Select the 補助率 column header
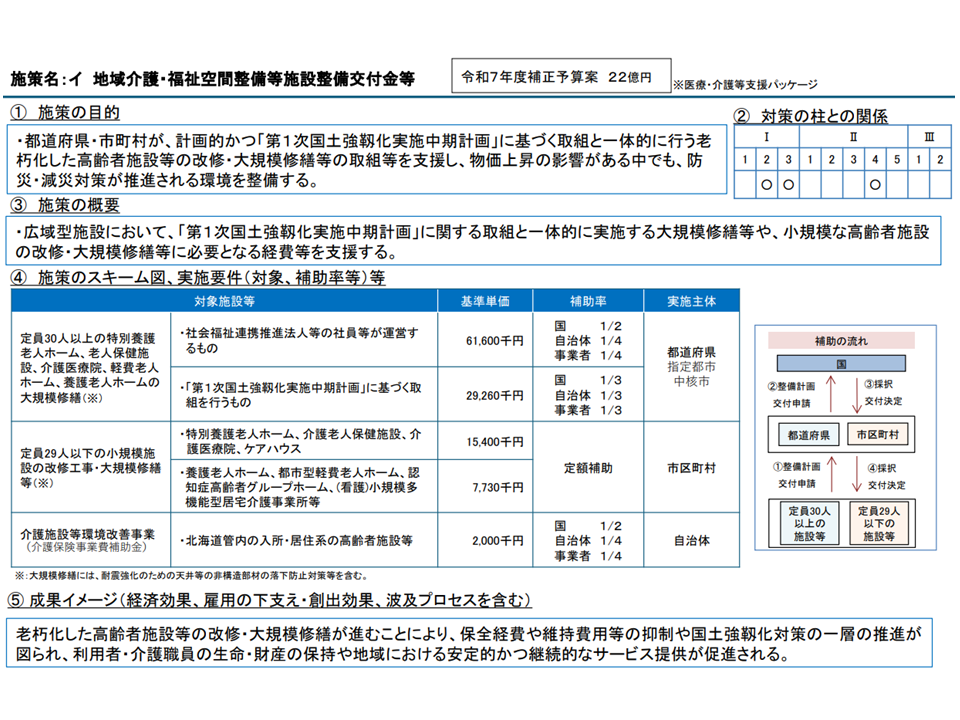960x720 pixels. coord(589,300)
